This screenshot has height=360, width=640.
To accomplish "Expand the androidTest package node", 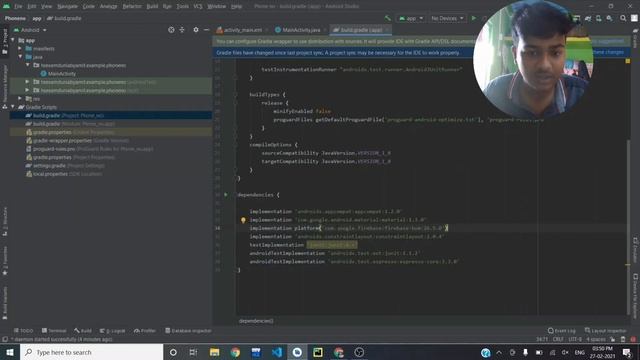I will [x=27, y=82].
